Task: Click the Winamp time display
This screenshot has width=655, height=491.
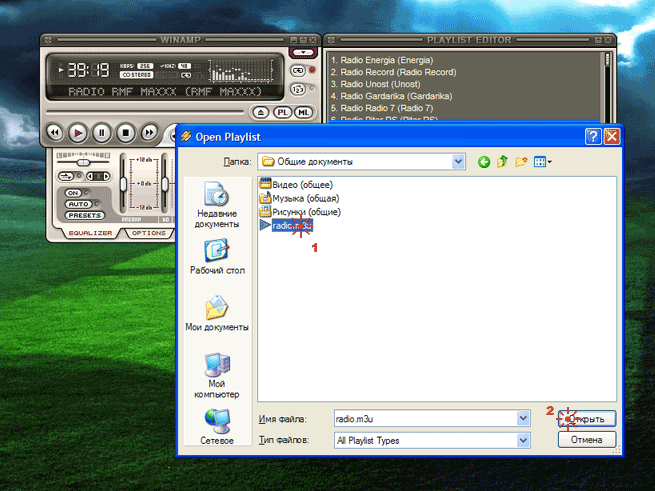Action: coord(88,70)
